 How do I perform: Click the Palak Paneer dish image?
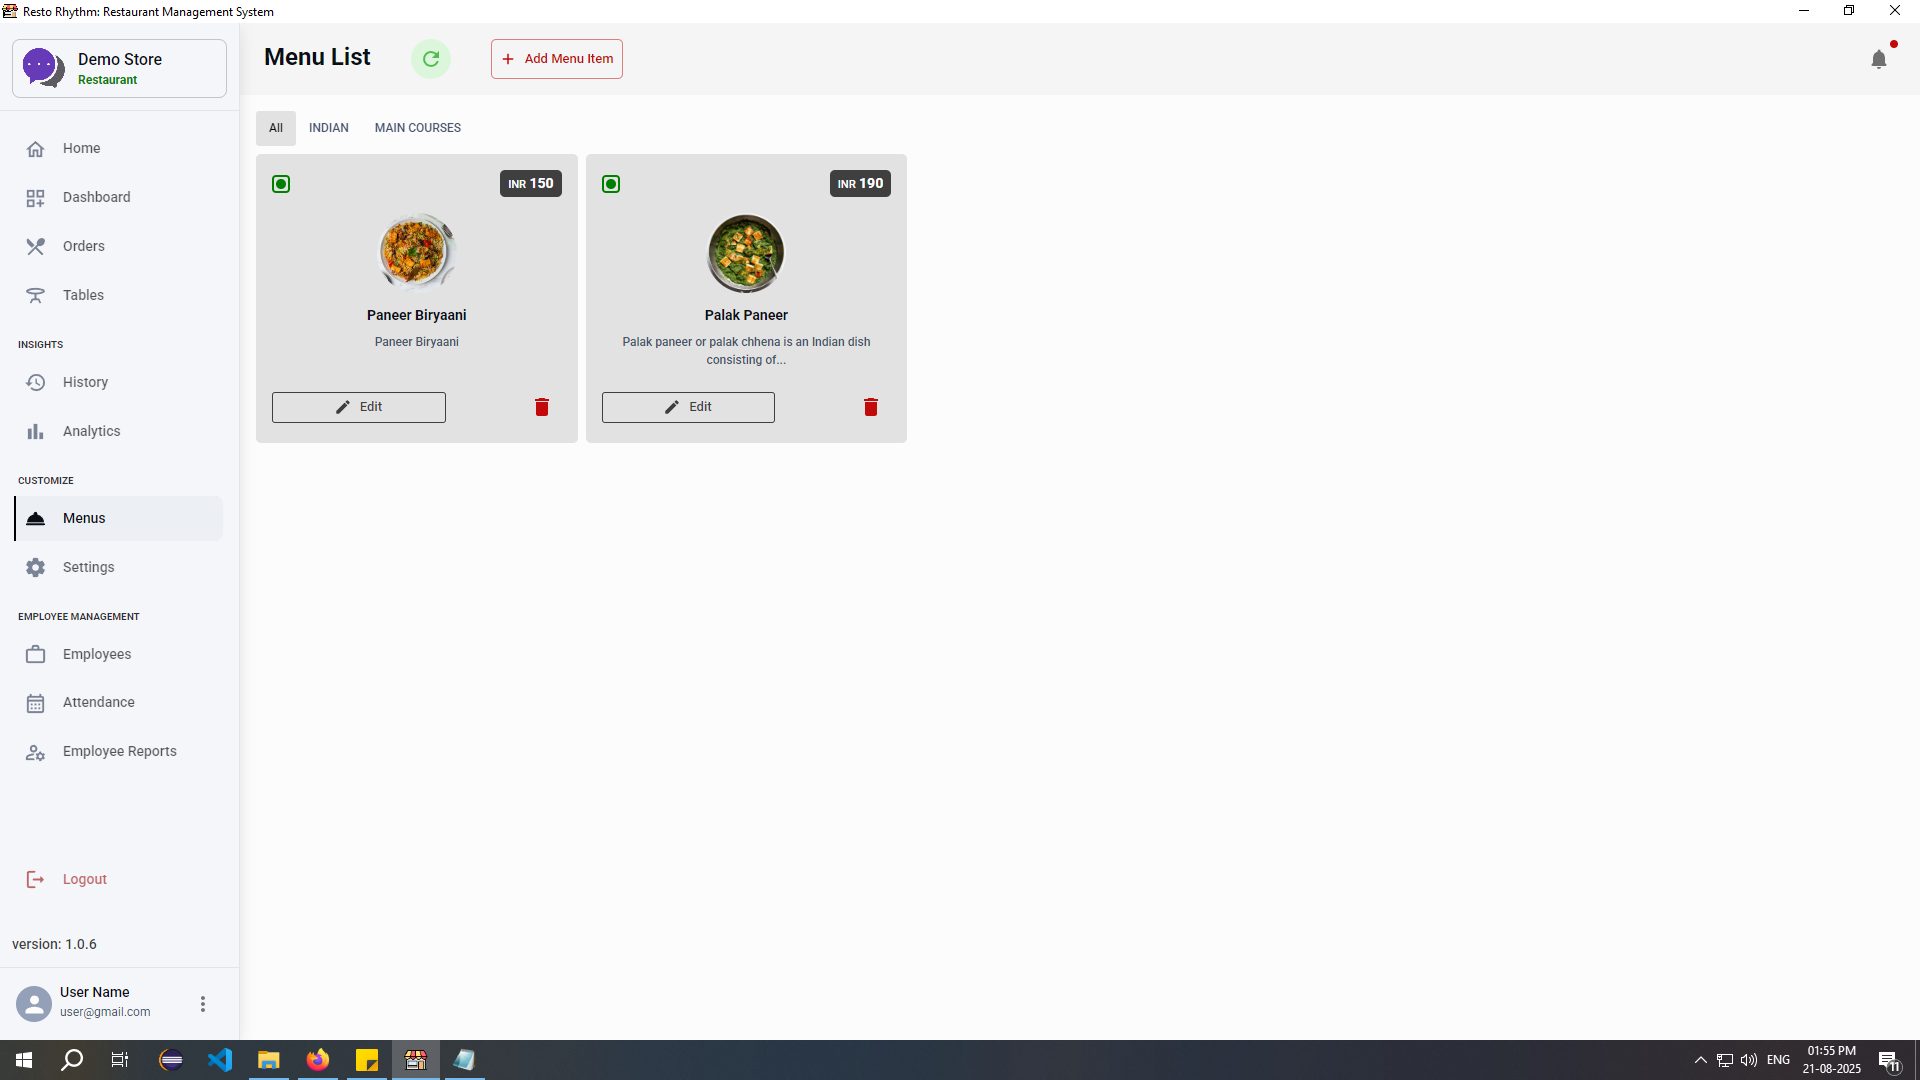[746, 253]
